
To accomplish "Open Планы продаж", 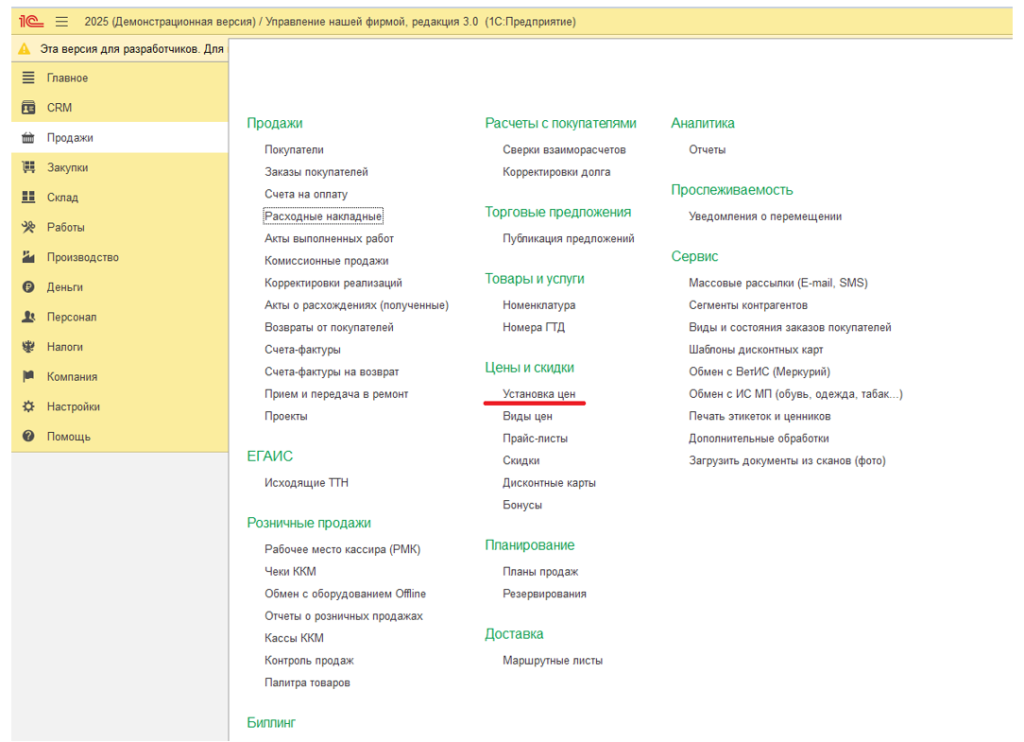I will point(540,572).
